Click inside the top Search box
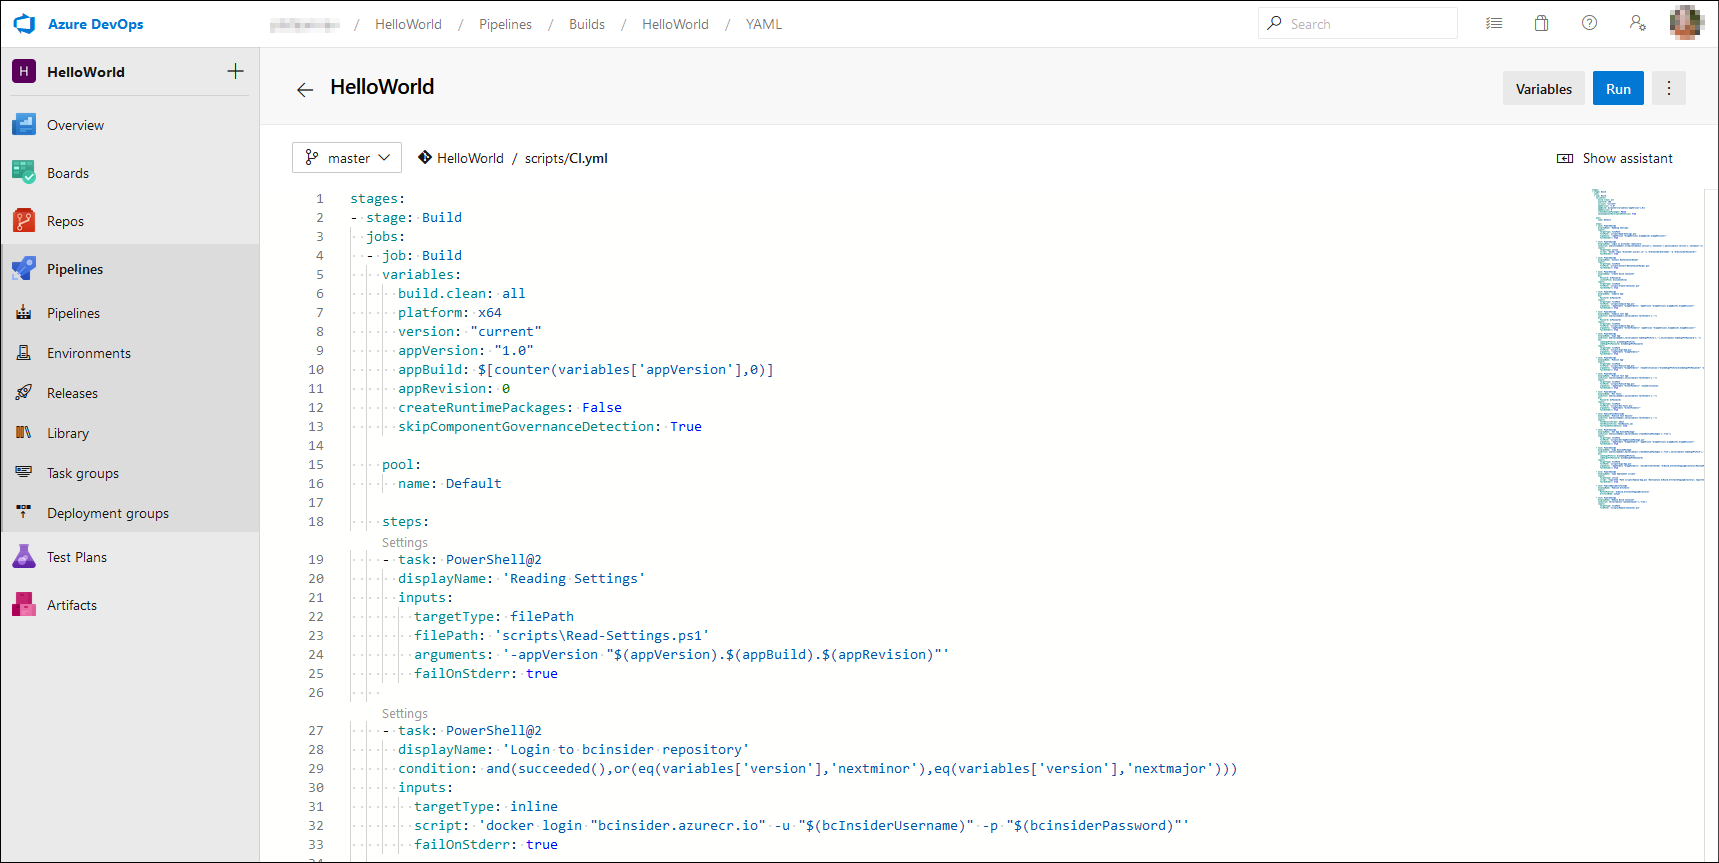This screenshot has width=1719, height=863. (1358, 23)
